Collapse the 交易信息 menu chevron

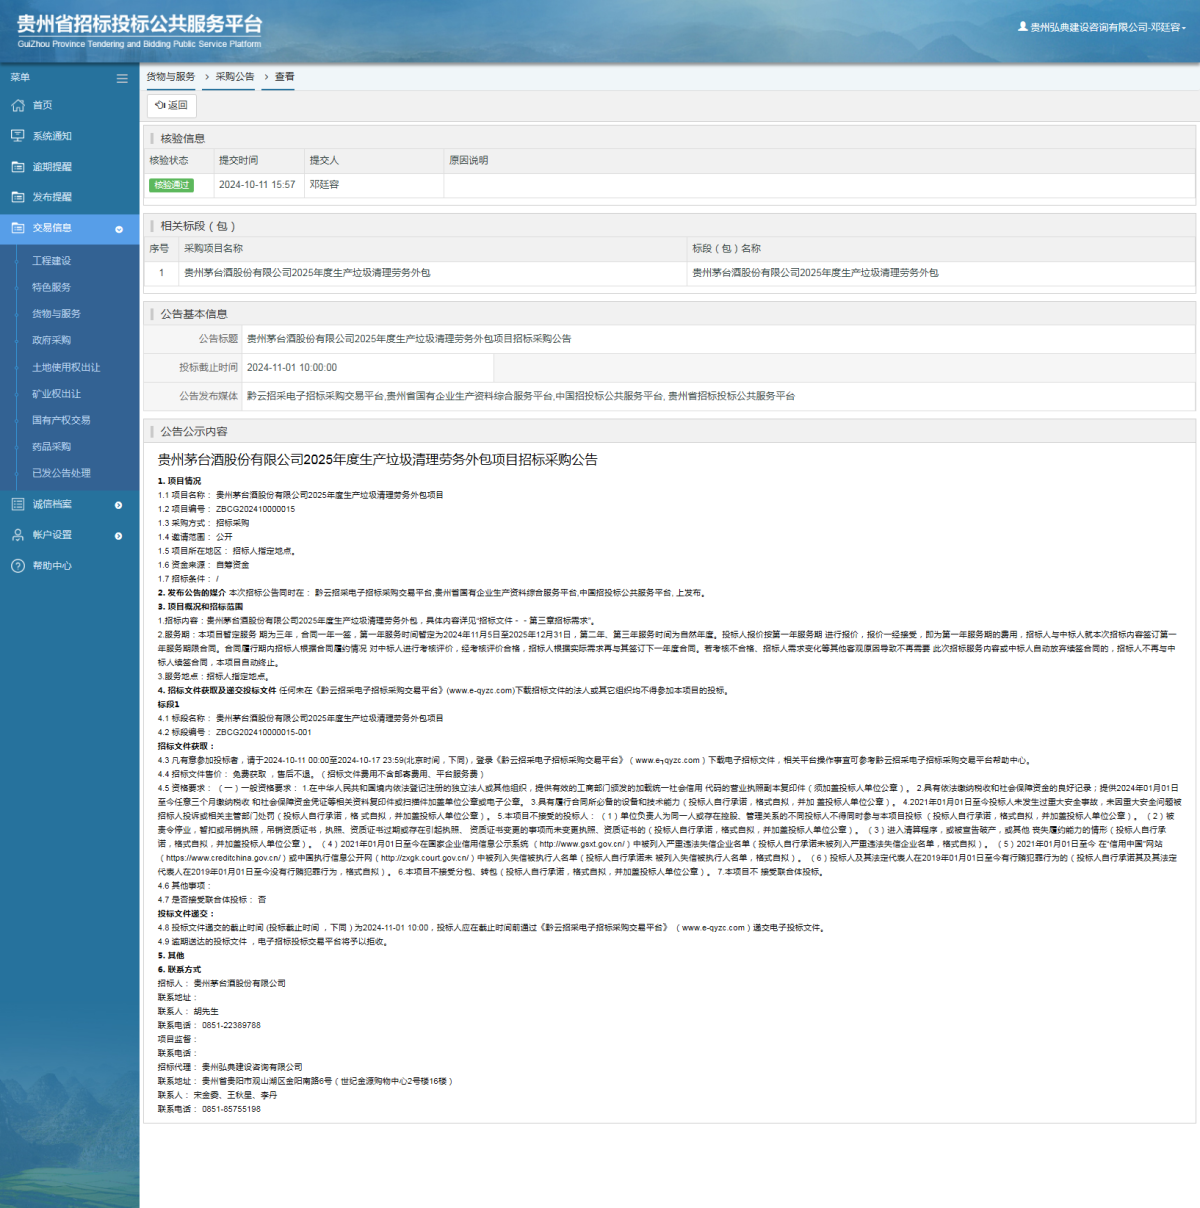pos(119,229)
